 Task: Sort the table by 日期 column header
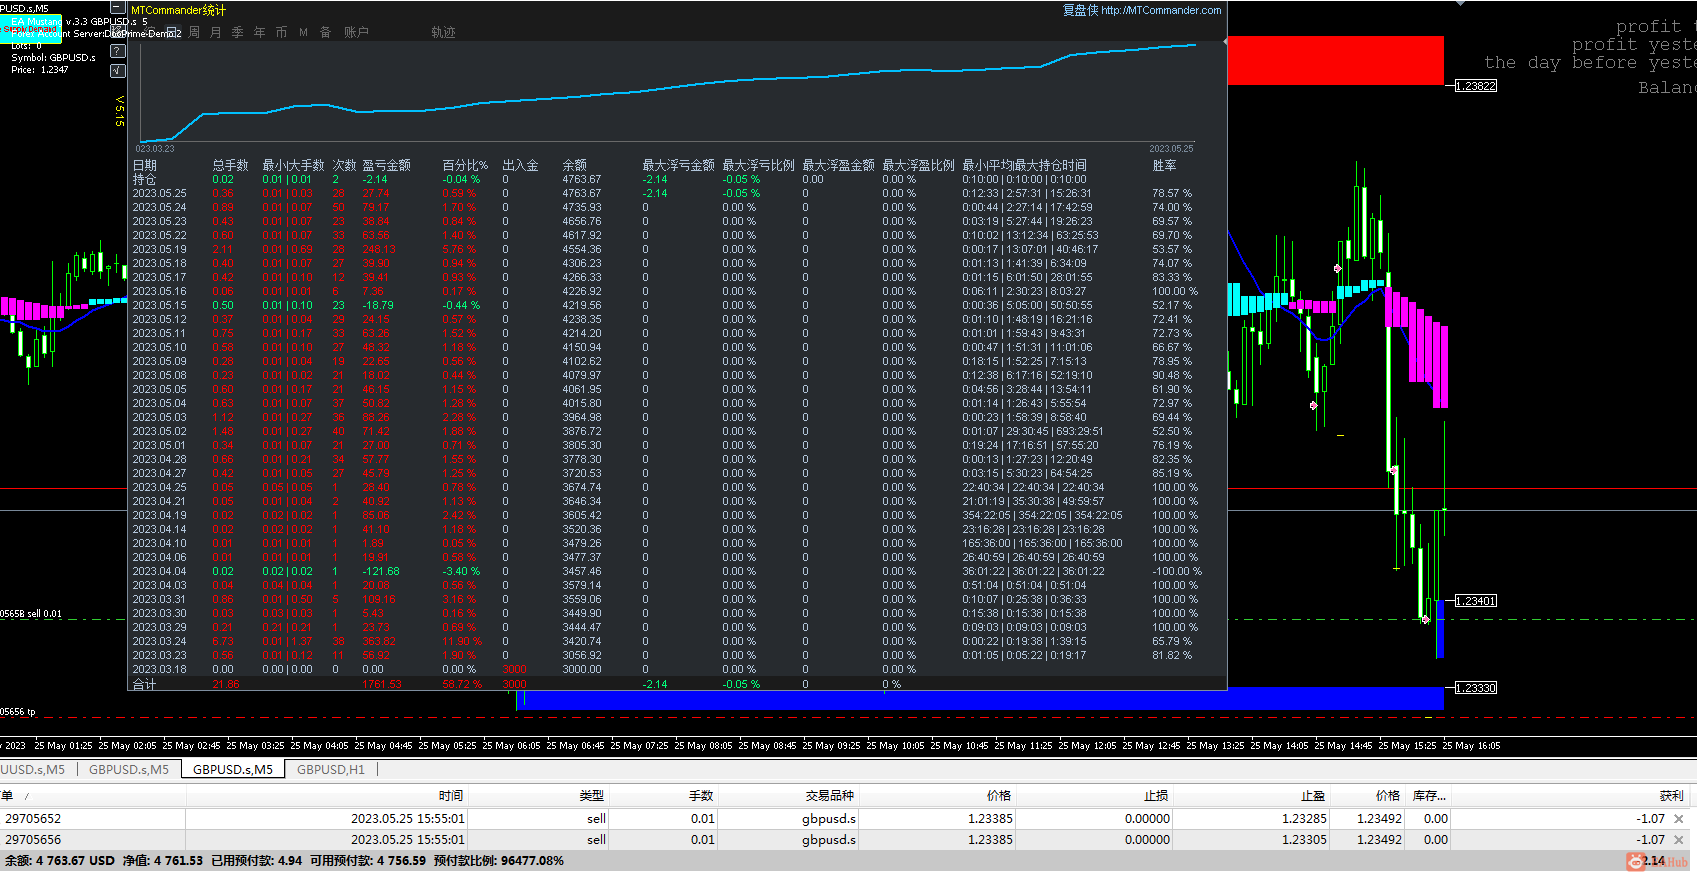(145, 166)
